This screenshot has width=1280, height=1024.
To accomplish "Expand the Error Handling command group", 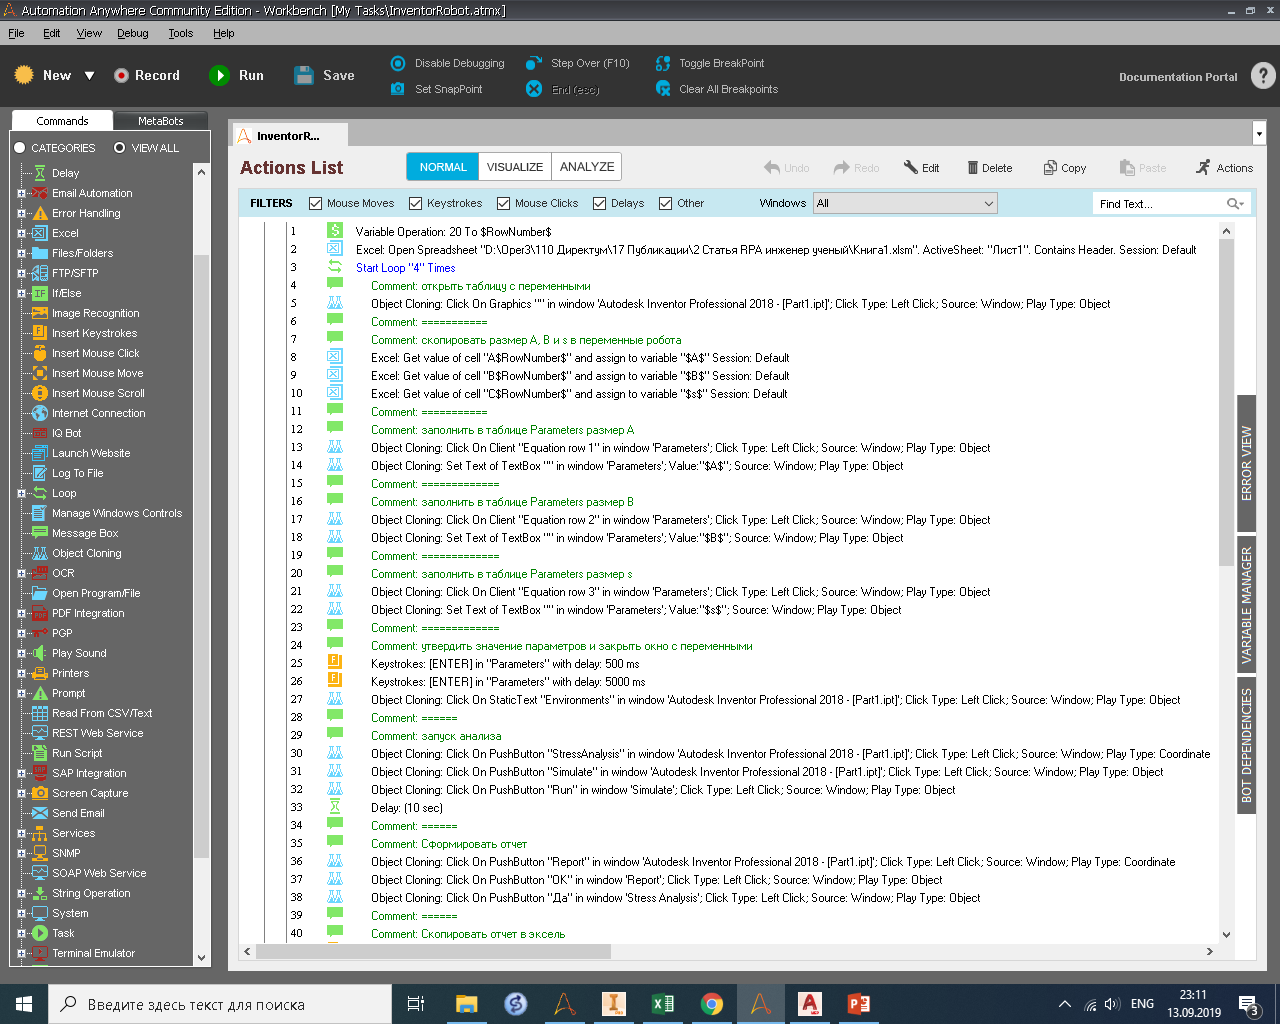I will pyautogui.click(x=21, y=213).
